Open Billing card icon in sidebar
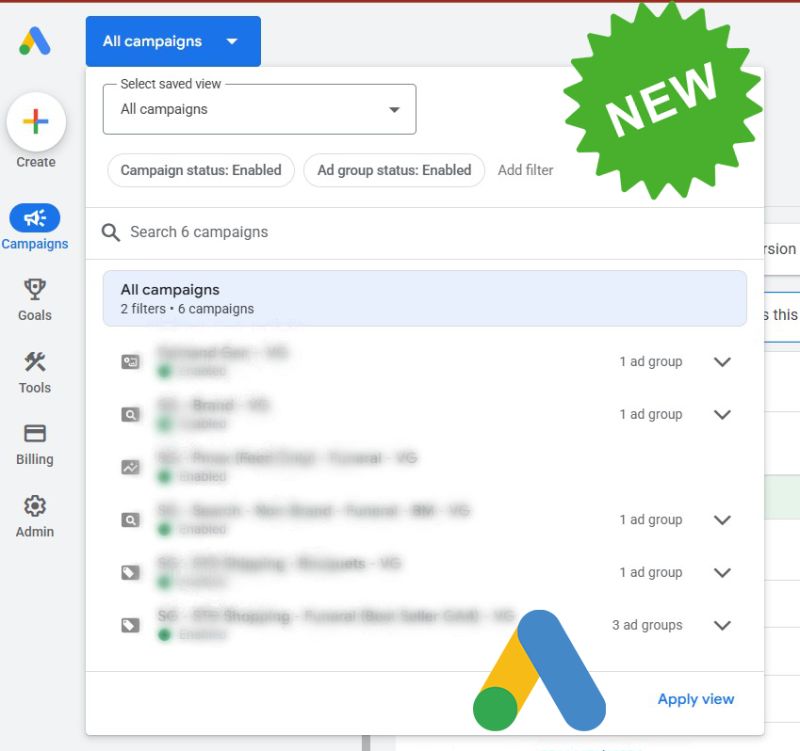 coord(35,433)
